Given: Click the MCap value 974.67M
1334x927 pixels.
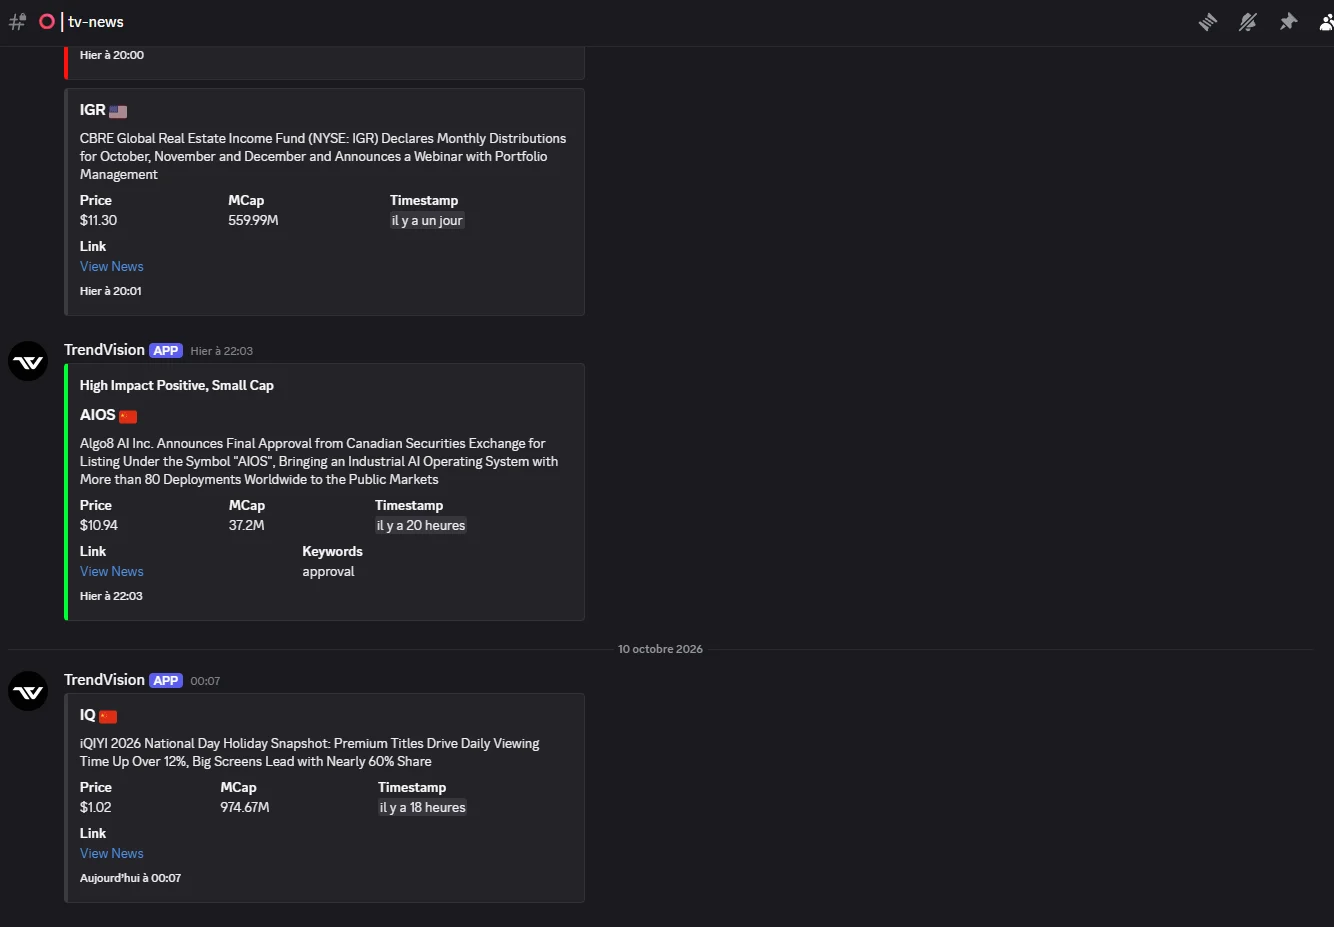Looking at the screenshot, I should tap(245, 808).
